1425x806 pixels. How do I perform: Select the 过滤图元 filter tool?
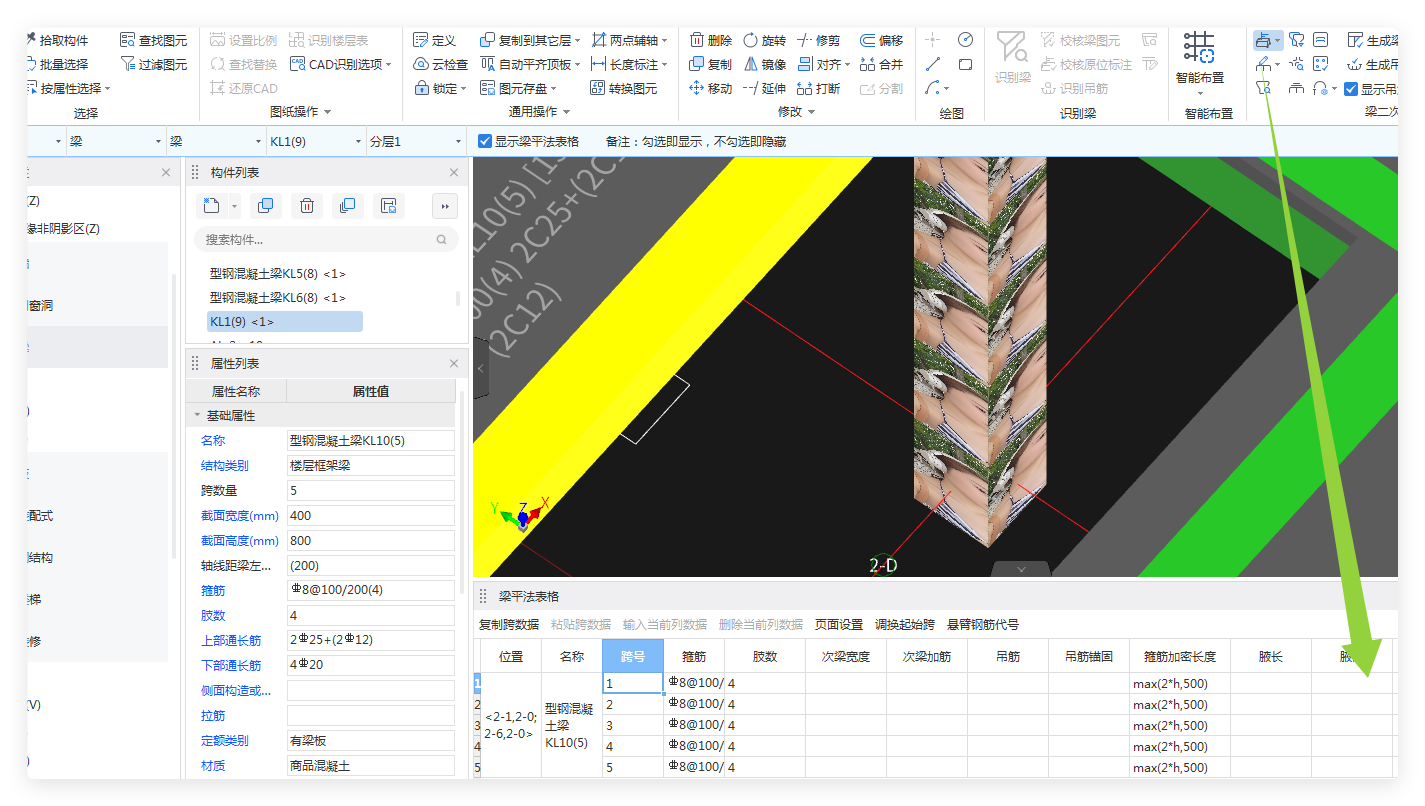154,64
